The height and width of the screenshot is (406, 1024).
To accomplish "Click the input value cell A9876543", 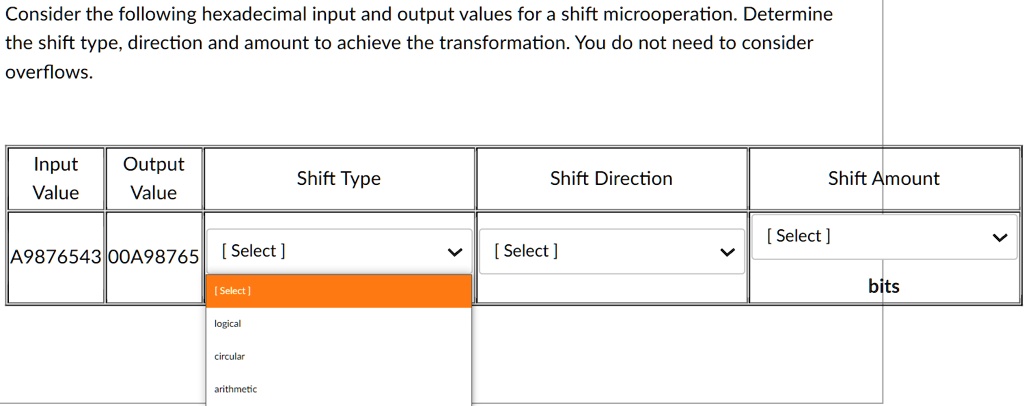I will [x=56, y=257].
